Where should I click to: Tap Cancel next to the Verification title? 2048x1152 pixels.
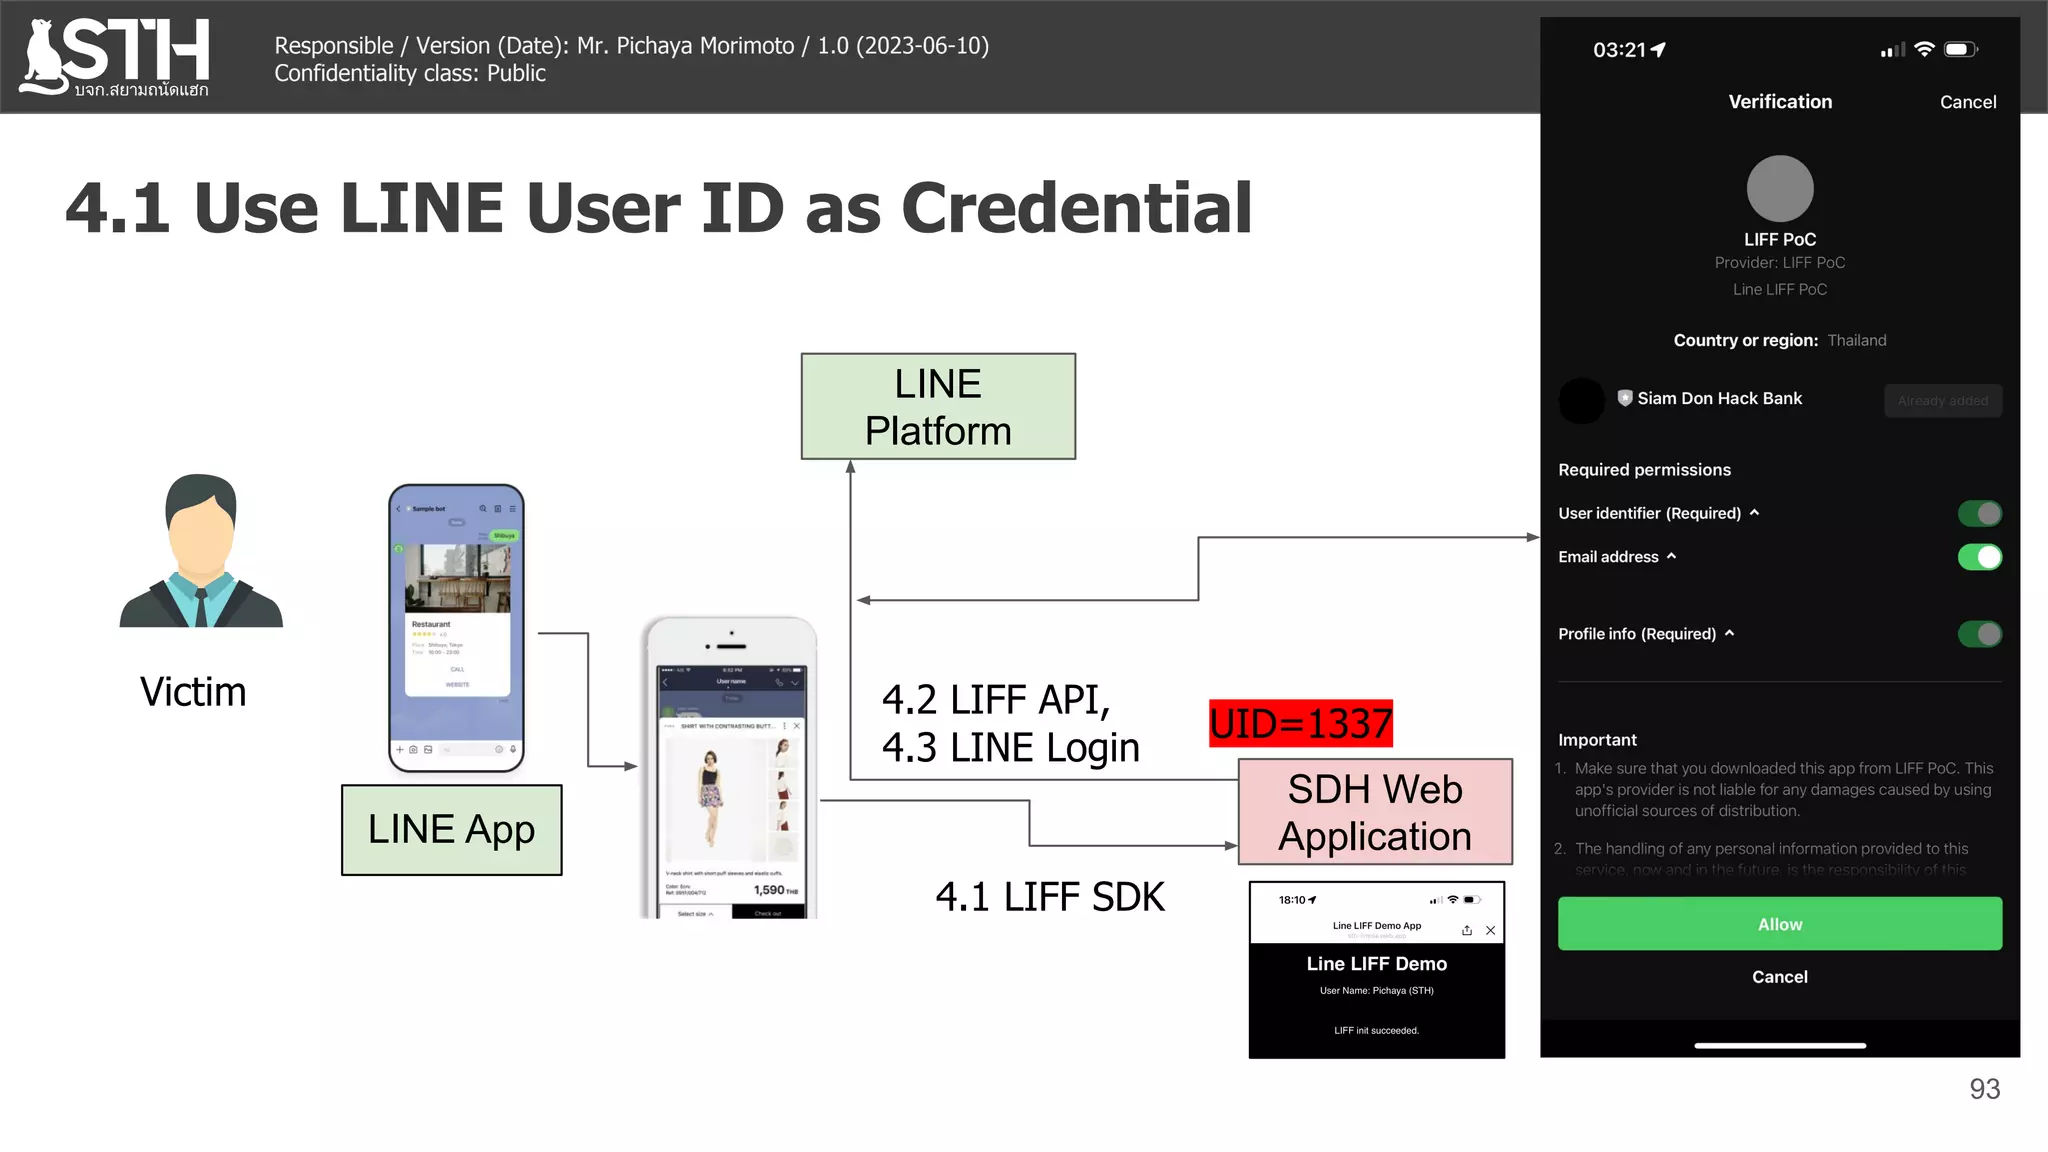(x=1967, y=102)
